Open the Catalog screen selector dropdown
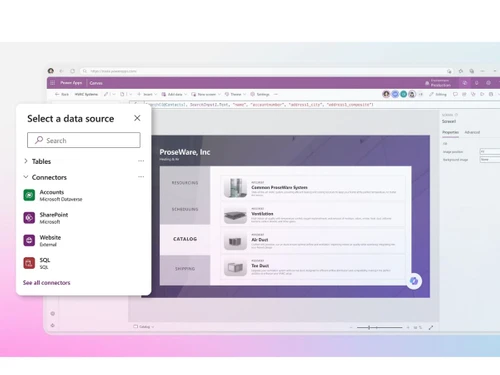 tap(144, 327)
